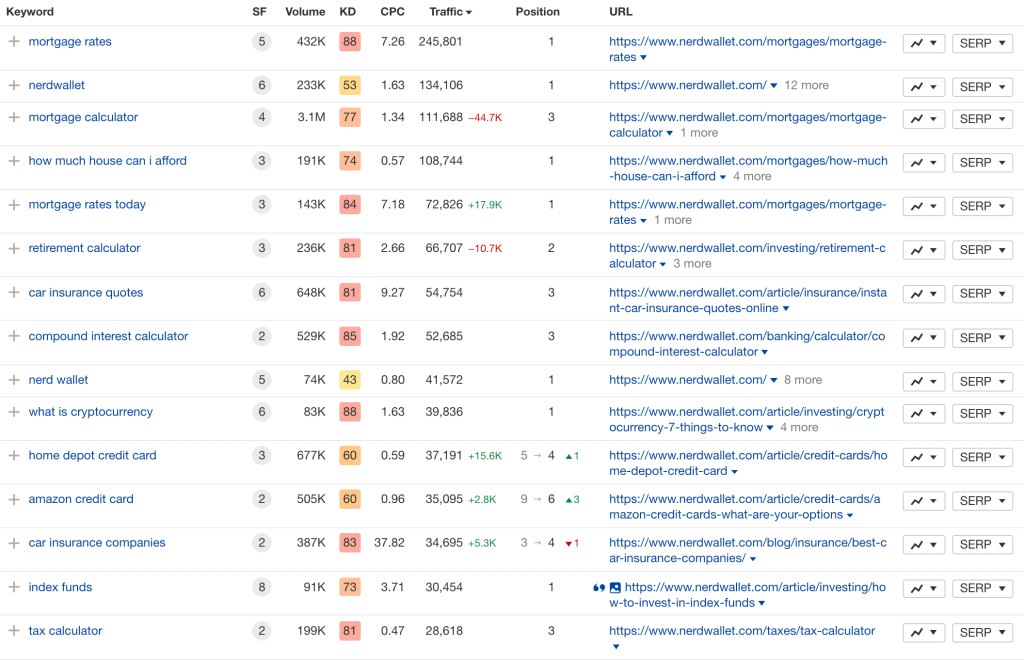The image size is (1024, 660).
Task: Click plus icon beside car insurance quotes
Action: coord(14,292)
